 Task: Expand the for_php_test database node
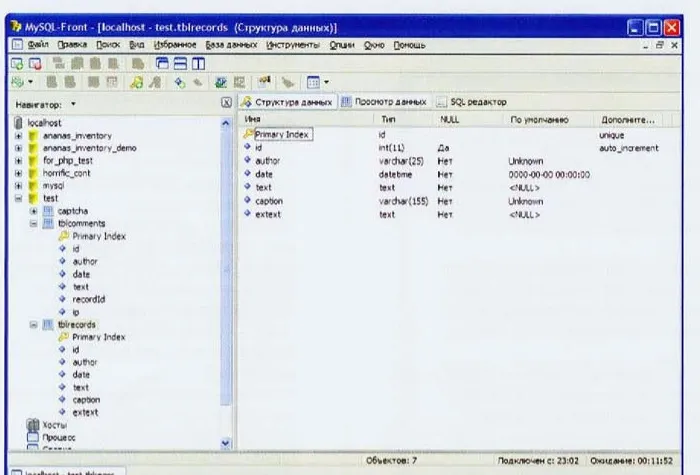tap(18, 160)
